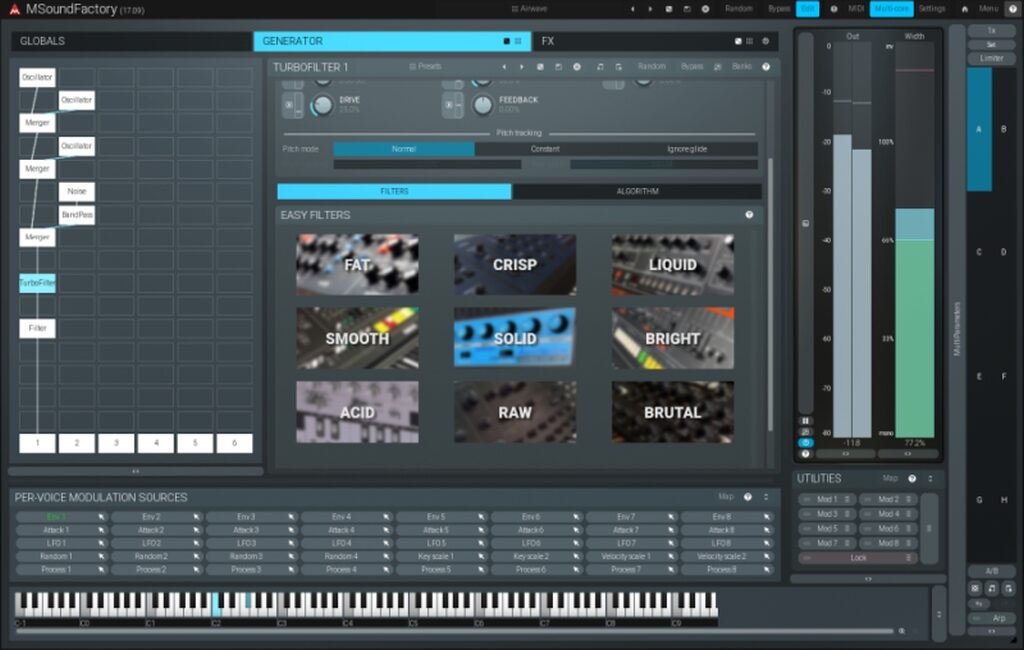Click the MIDI button
Image resolution: width=1024 pixels, height=650 pixels.
856,9
